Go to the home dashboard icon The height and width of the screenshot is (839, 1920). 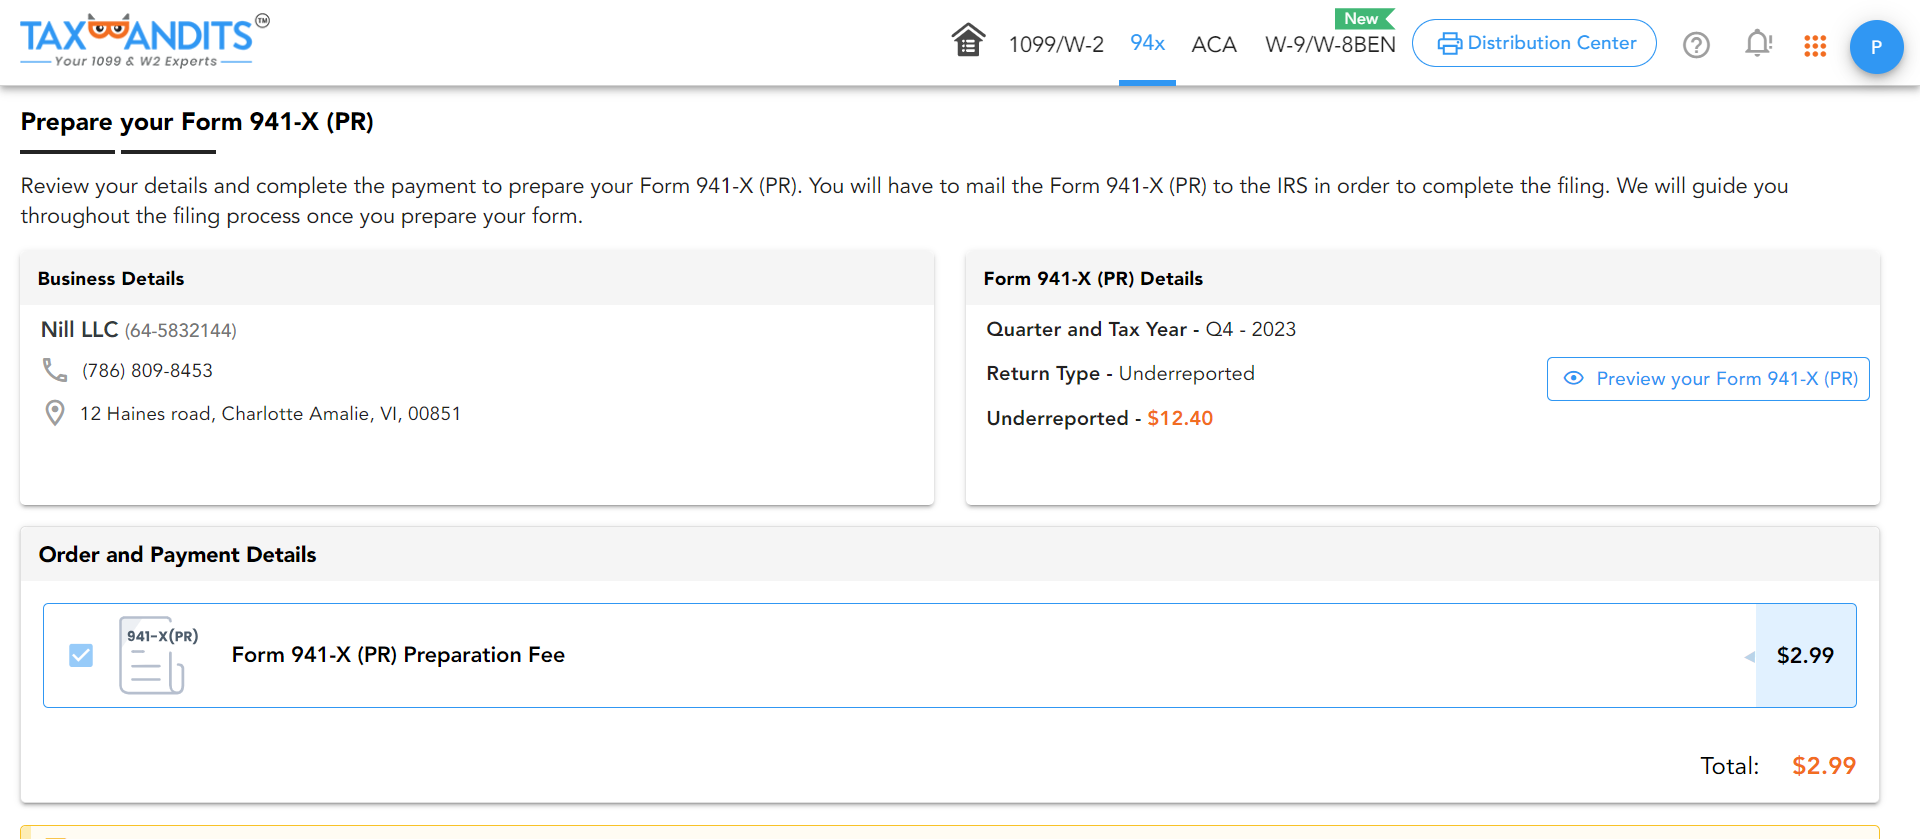click(x=967, y=41)
